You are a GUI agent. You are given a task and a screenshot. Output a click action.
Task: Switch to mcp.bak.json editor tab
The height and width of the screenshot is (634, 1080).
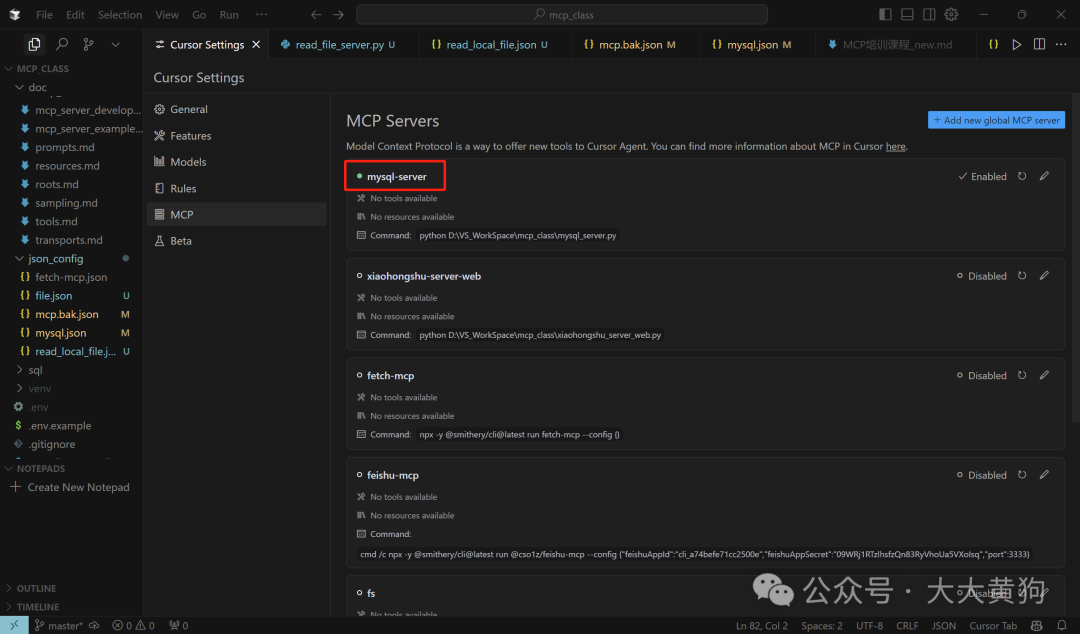pos(630,45)
